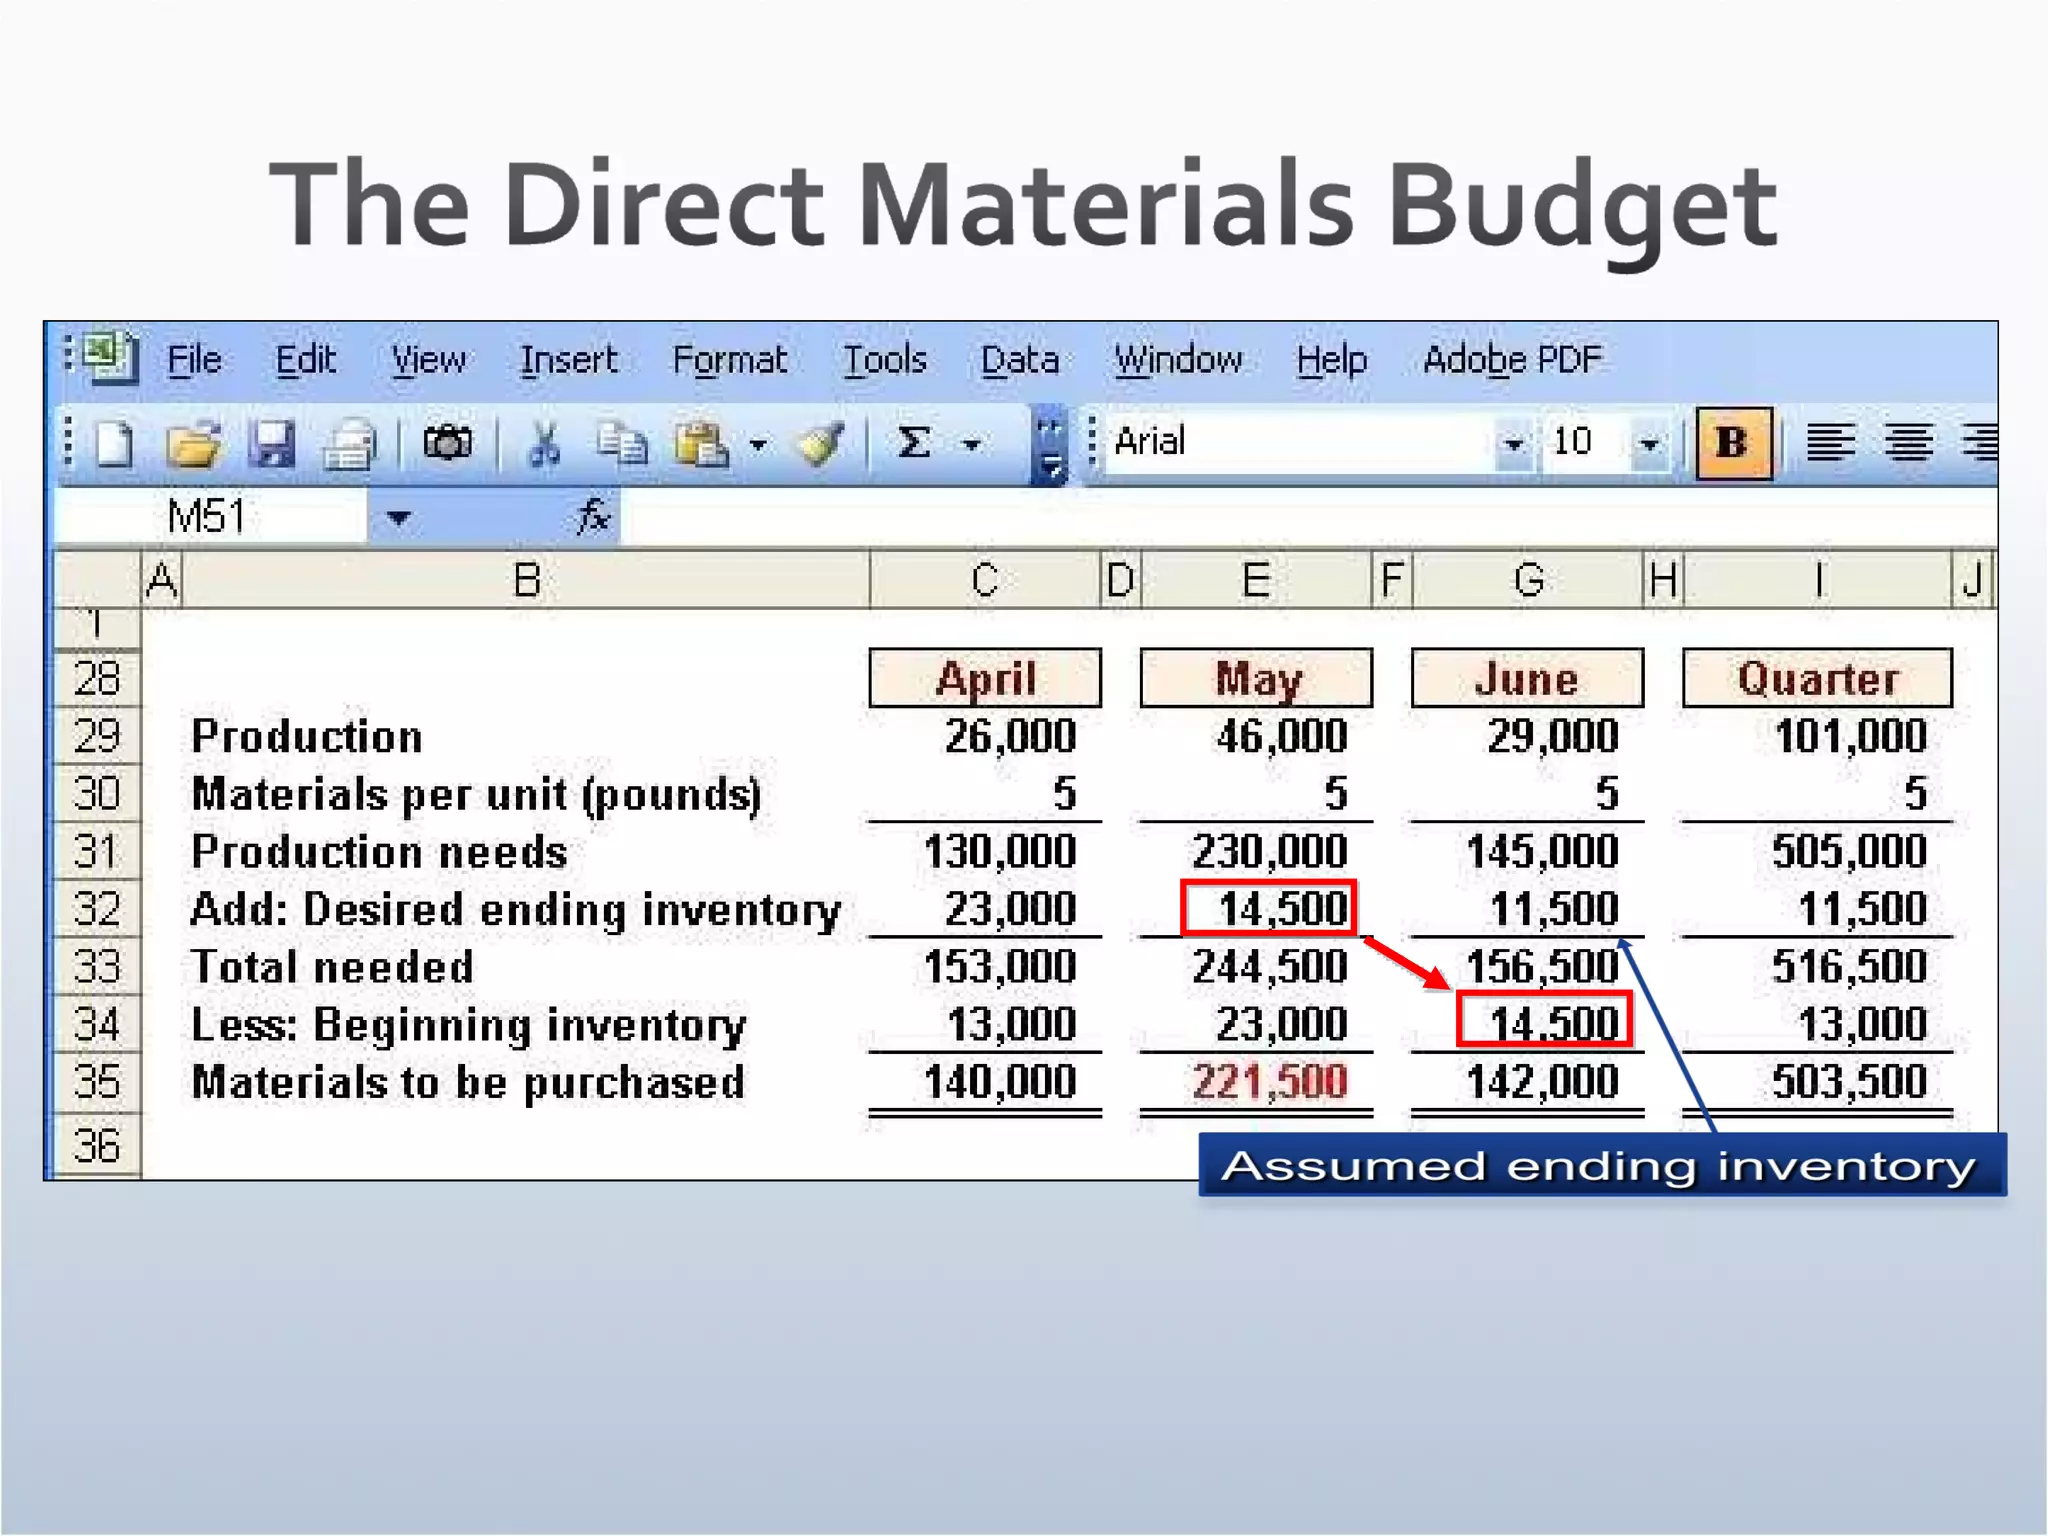Toggle the Bold formatting button
Screen dimensions: 2048x1536
pyautogui.click(x=1733, y=443)
